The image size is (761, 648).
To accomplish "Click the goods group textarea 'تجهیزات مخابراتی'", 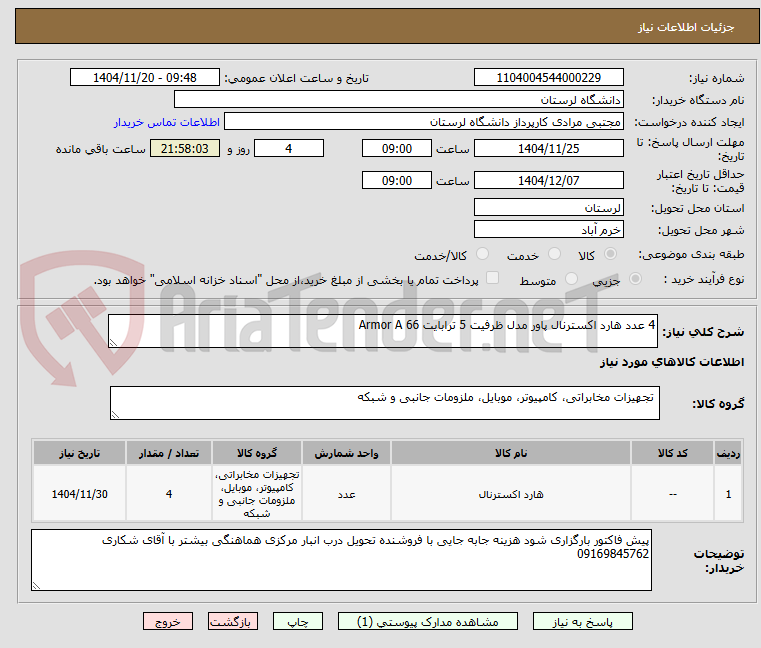I will point(384,403).
